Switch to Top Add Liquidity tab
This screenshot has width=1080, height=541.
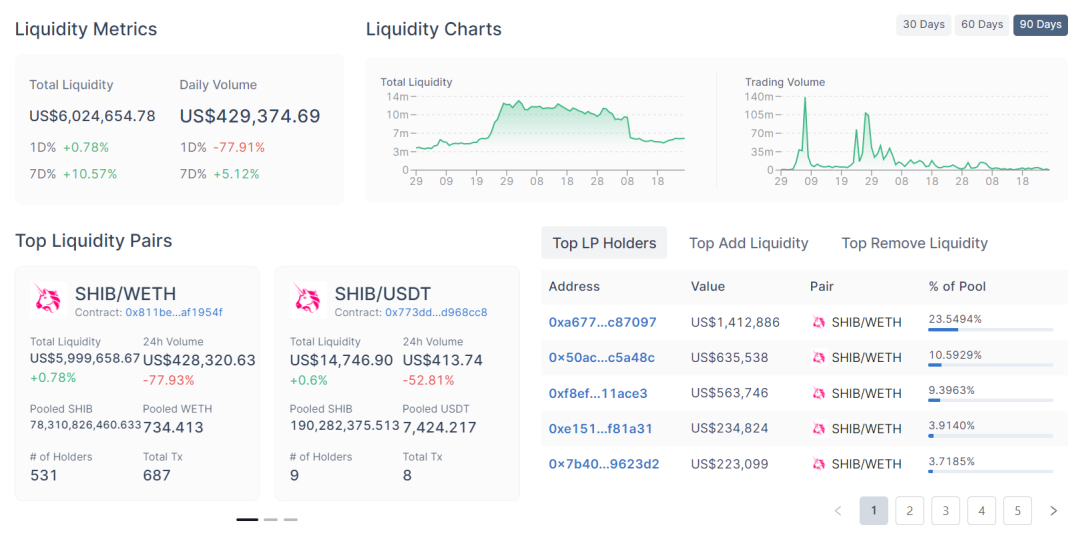pos(749,243)
